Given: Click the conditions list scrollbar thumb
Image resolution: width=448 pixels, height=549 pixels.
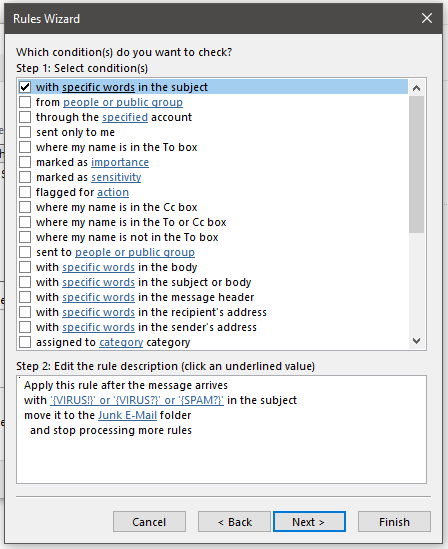Looking at the screenshot, I should point(416,164).
